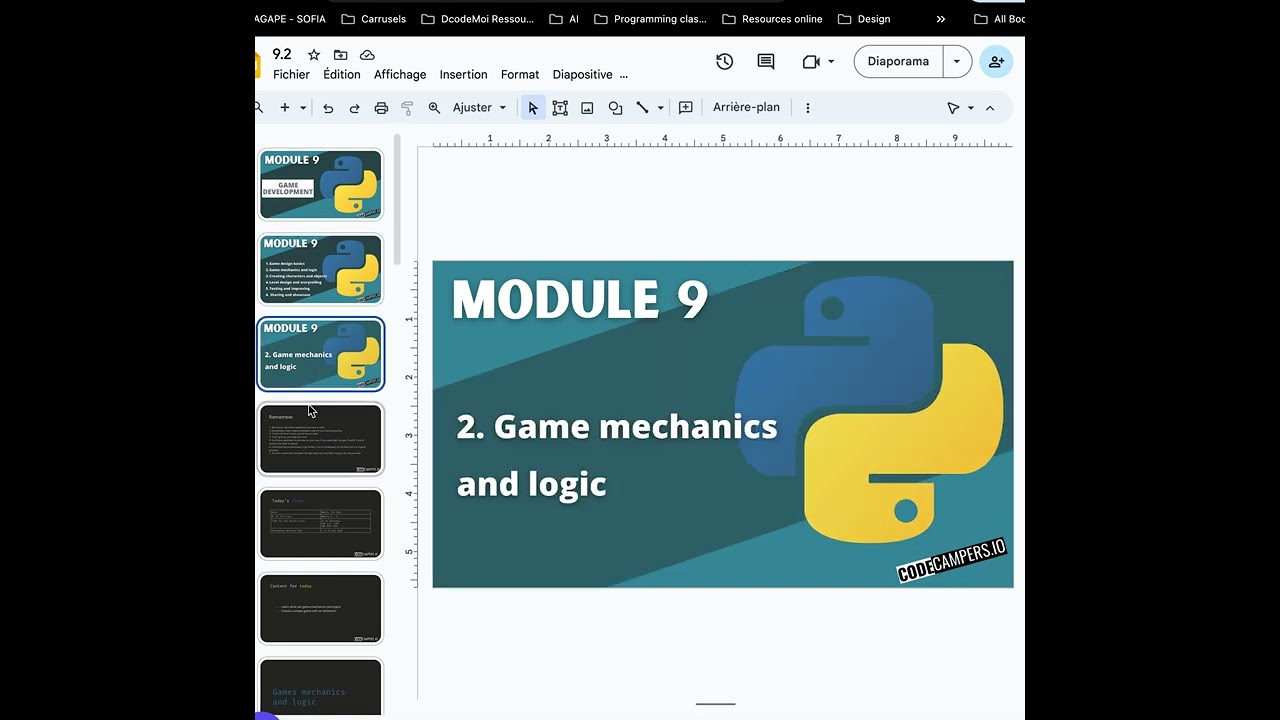Open the DcodeMoi Ressou... bookmark folder

(x=478, y=19)
